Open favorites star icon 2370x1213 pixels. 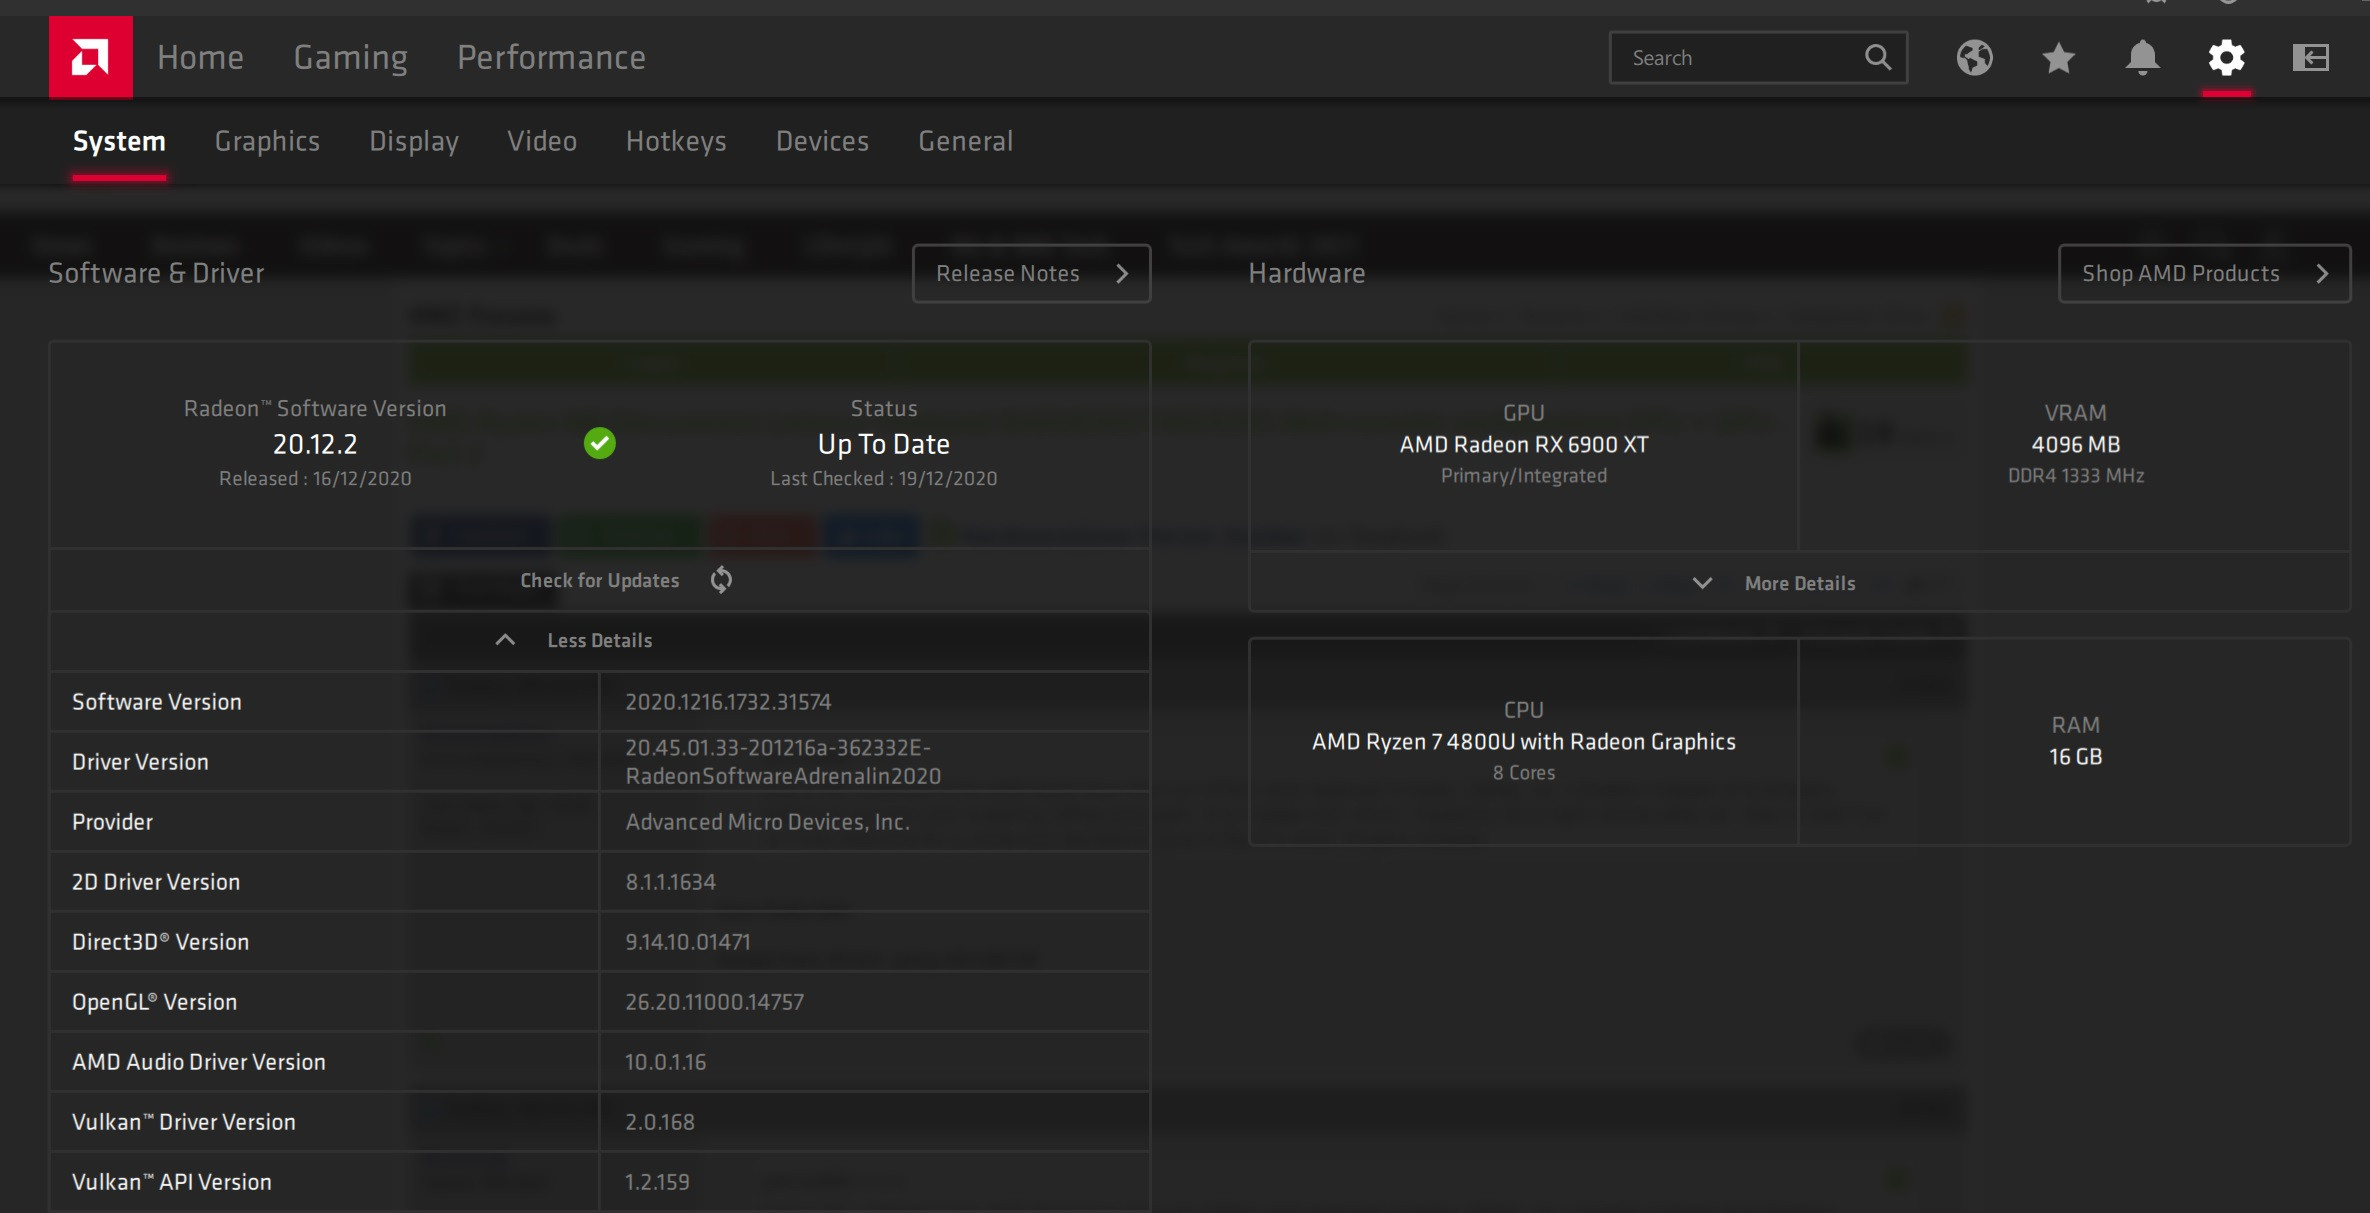pos(2058,58)
